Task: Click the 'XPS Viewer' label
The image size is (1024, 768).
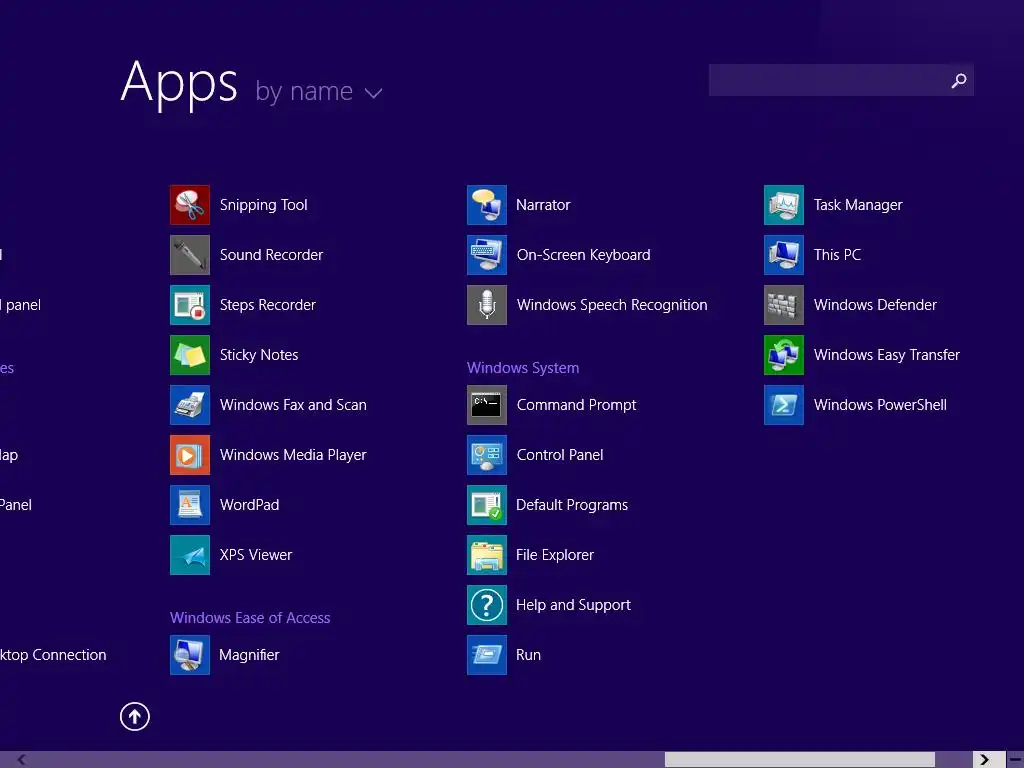Action: pos(256,554)
